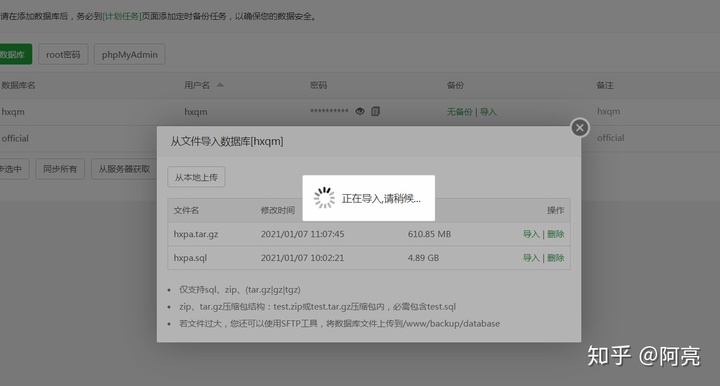Click the loading spinner icon
Viewport: 720px width, 386px height.
tap(324, 198)
